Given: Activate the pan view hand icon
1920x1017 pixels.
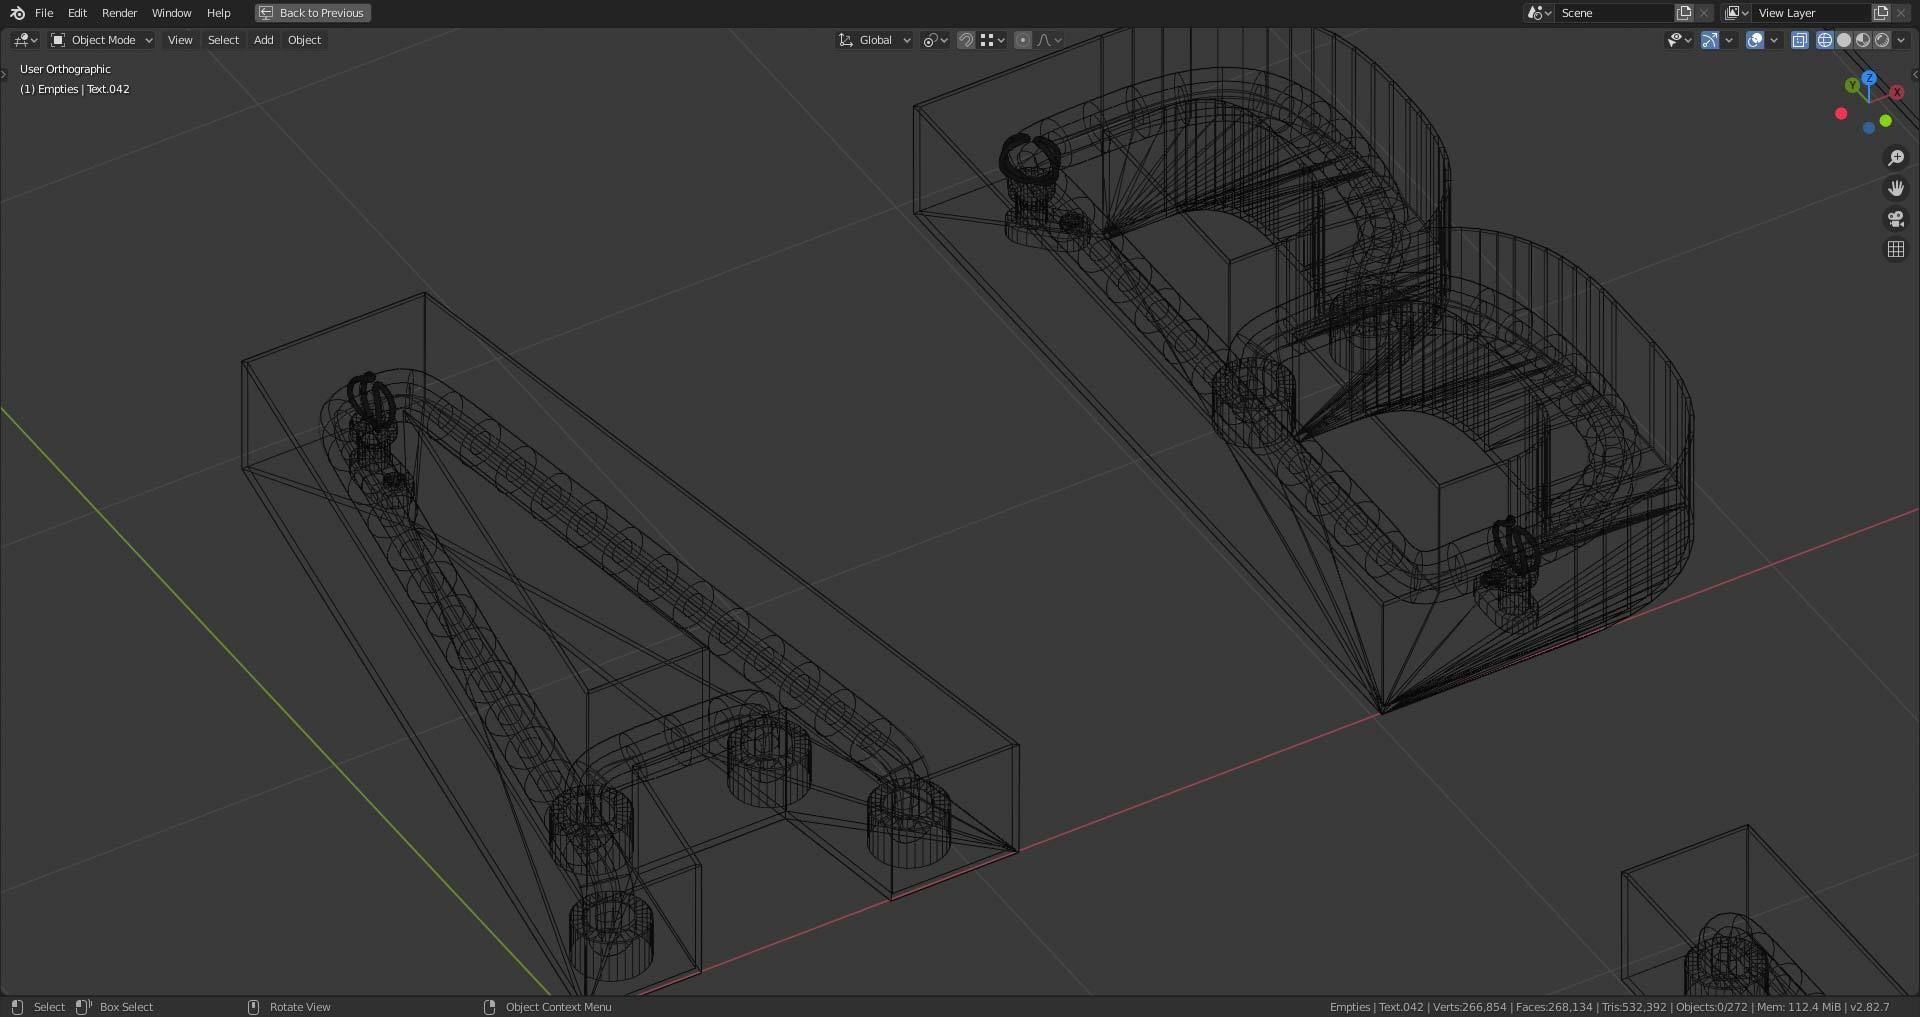Looking at the screenshot, I should [1895, 188].
